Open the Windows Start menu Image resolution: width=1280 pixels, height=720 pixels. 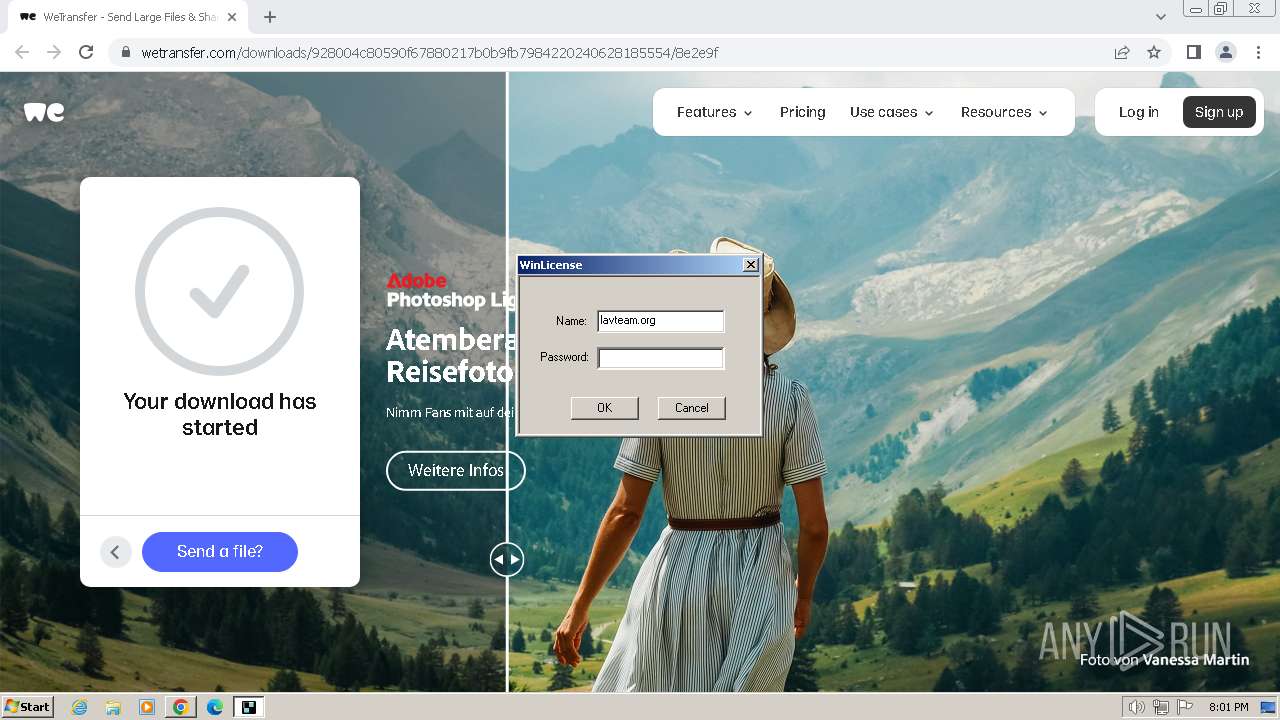click(28, 707)
